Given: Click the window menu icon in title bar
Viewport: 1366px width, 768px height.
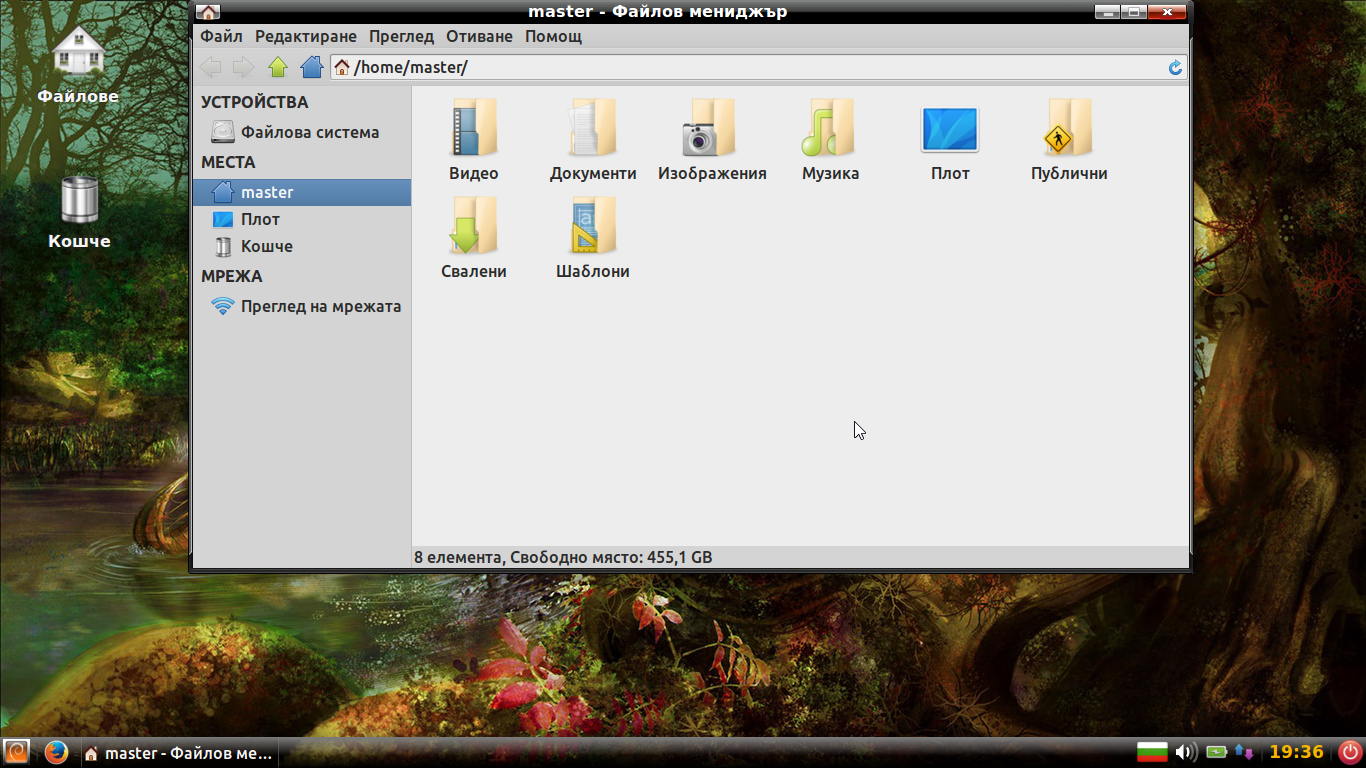Looking at the screenshot, I should tap(208, 12).
